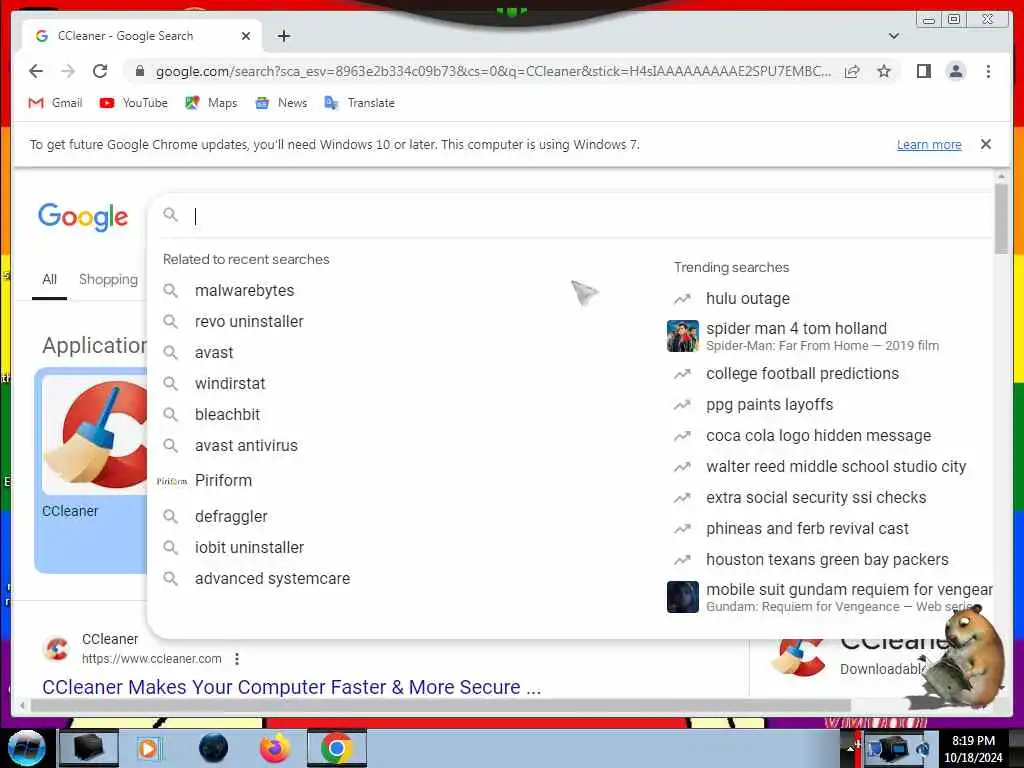This screenshot has width=1024, height=768.
Task: Click the horizontal page scrollbar
Action: point(441,705)
